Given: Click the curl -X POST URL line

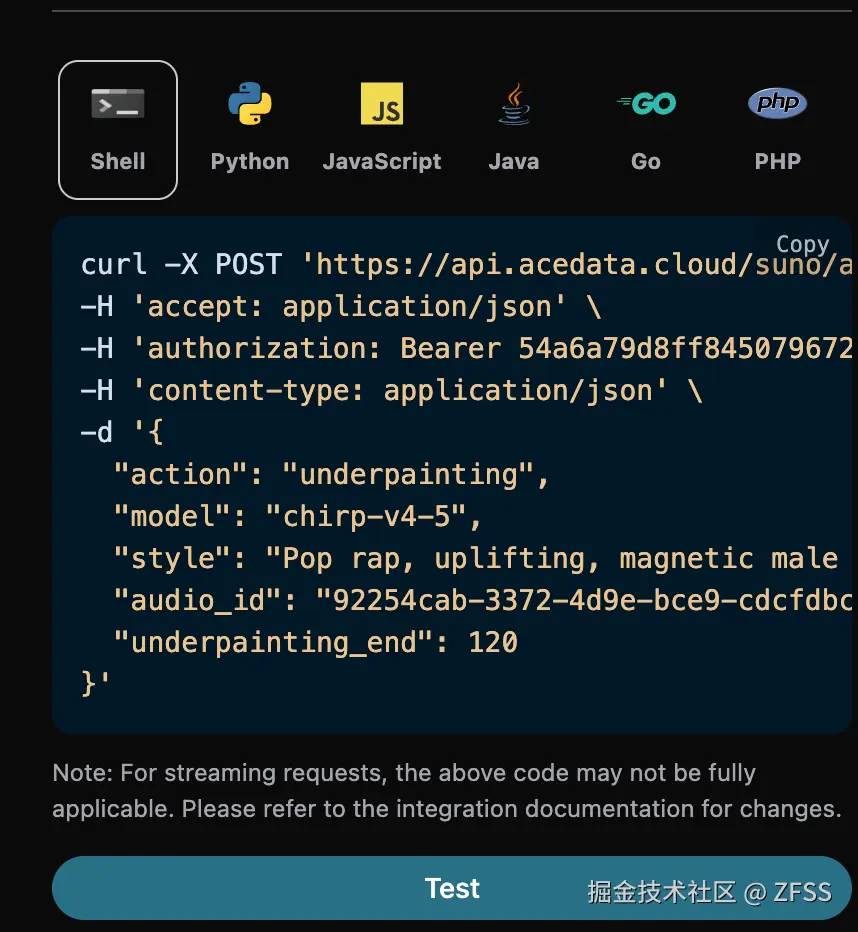Looking at the screenshot, I should (x=466, y=264).
